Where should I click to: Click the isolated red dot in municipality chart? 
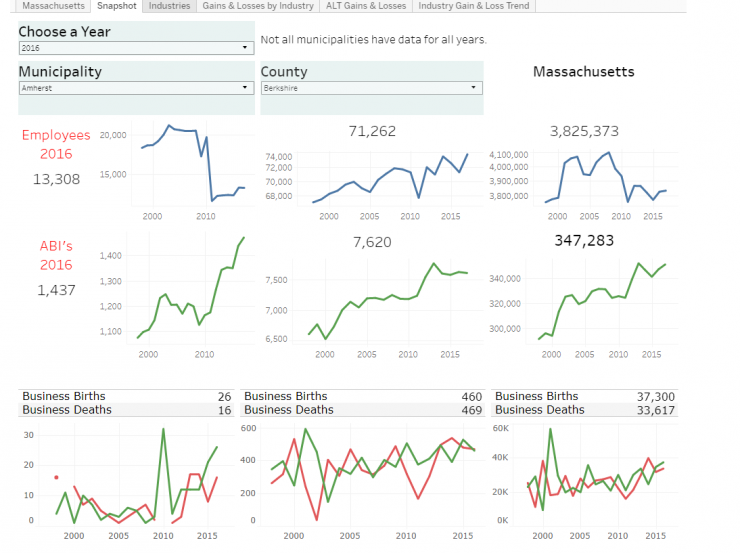pos(56,478)
